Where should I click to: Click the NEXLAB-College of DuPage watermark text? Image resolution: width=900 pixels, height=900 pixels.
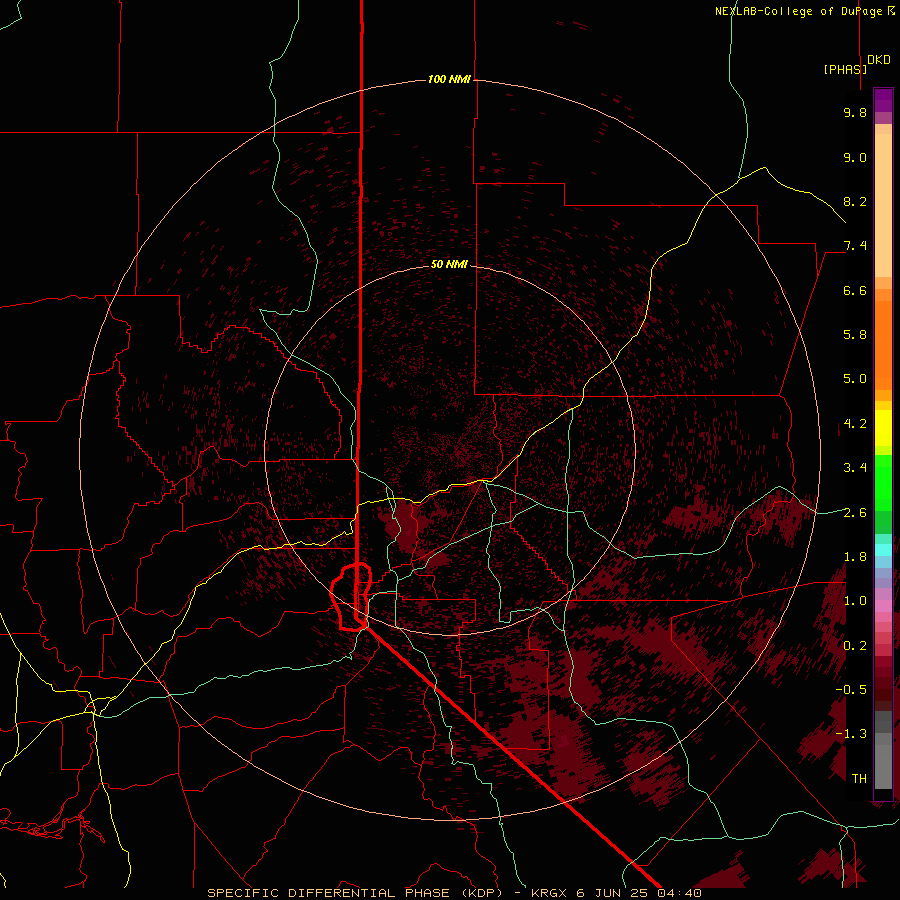(x=798, y=11)
